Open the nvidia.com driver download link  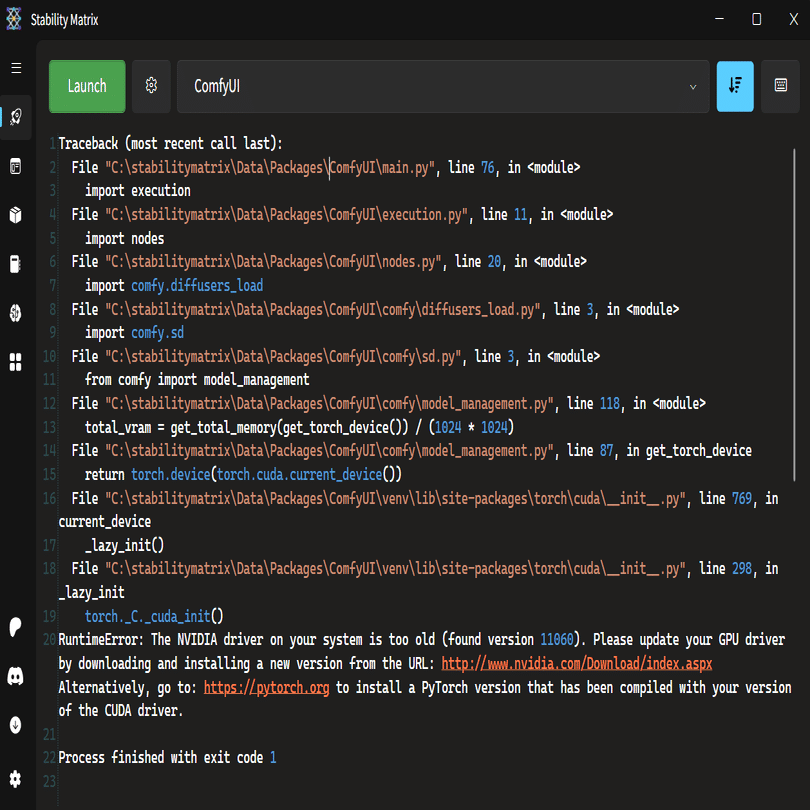pyautogui.click(x=576, y=664)
